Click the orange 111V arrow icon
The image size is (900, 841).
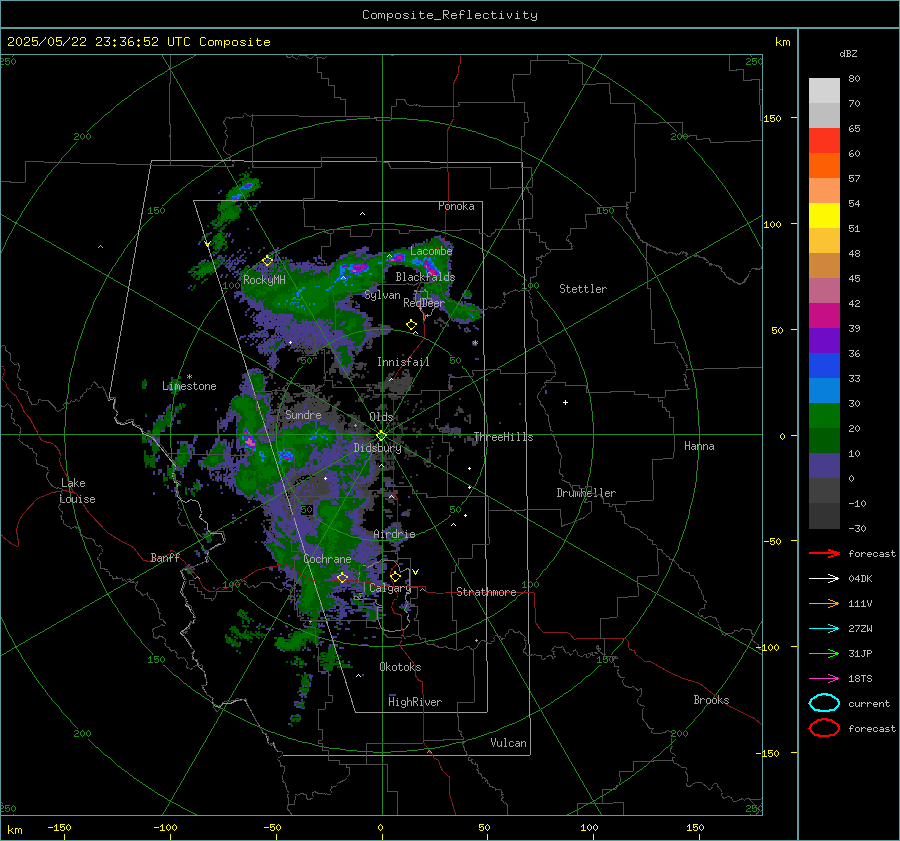click(x=824, y=603)
